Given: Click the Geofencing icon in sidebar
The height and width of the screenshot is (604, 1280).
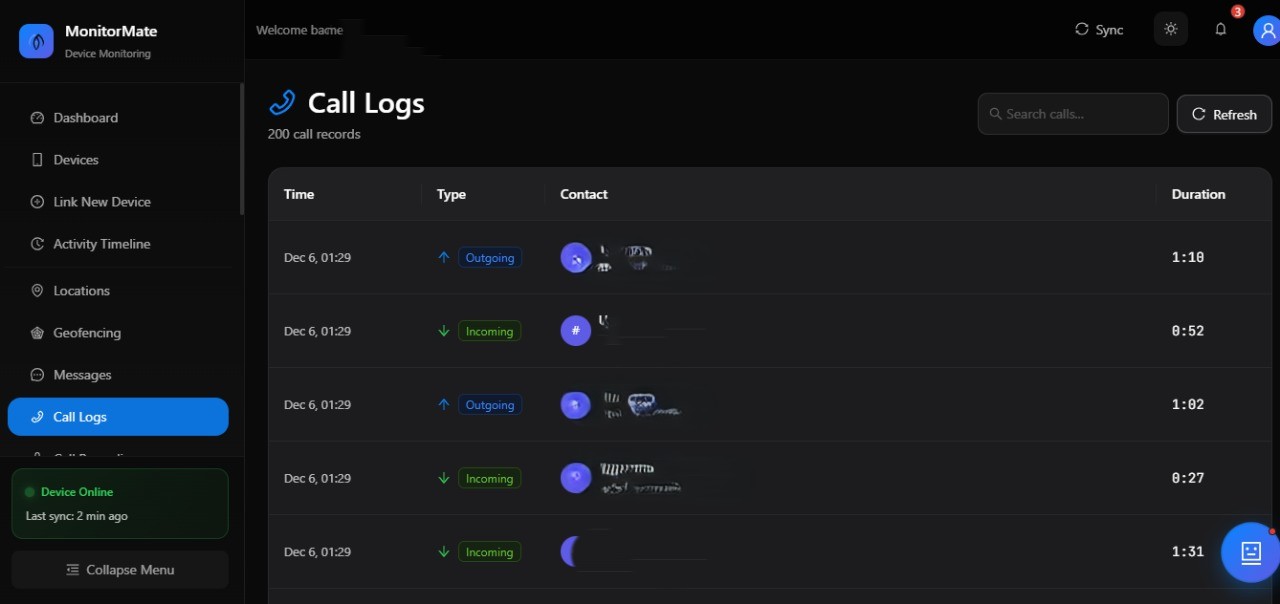Looking at the screenshot, I should (x=36, y=332).
